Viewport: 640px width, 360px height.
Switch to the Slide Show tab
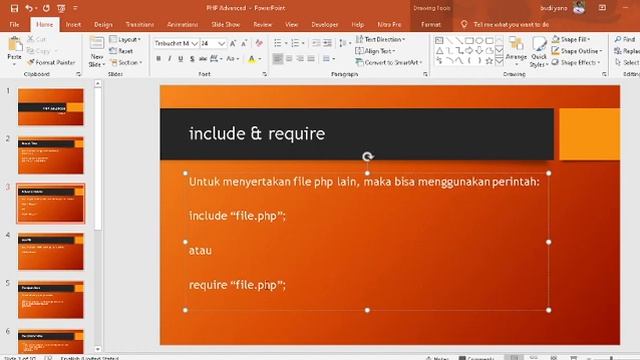click(226, 24)
